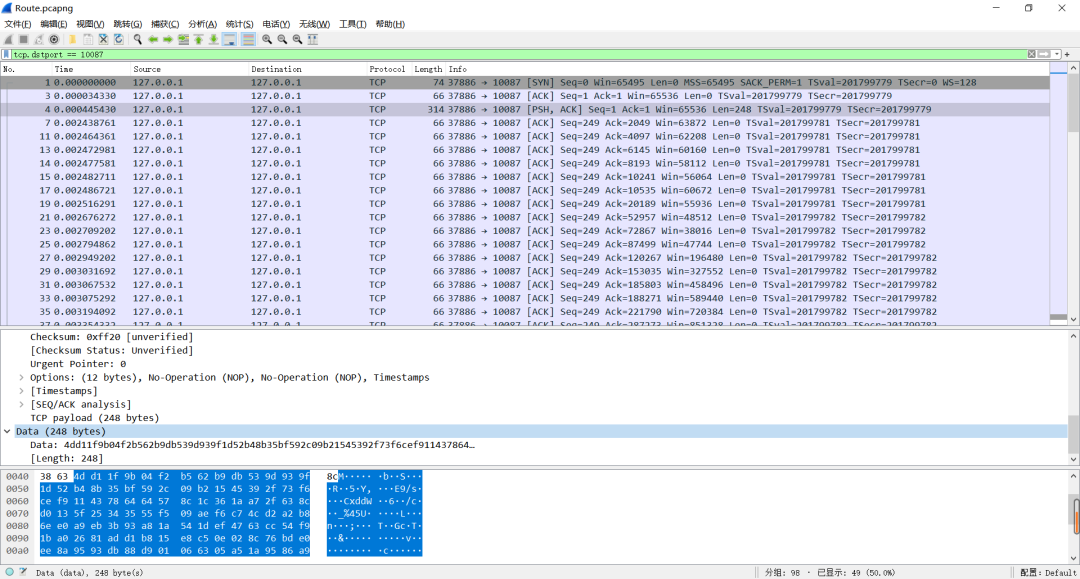Image resolution: width=1080 pixels, height=579 pixels.
Task: Start capture with the shark fin icon
Action: click(8, 39)
